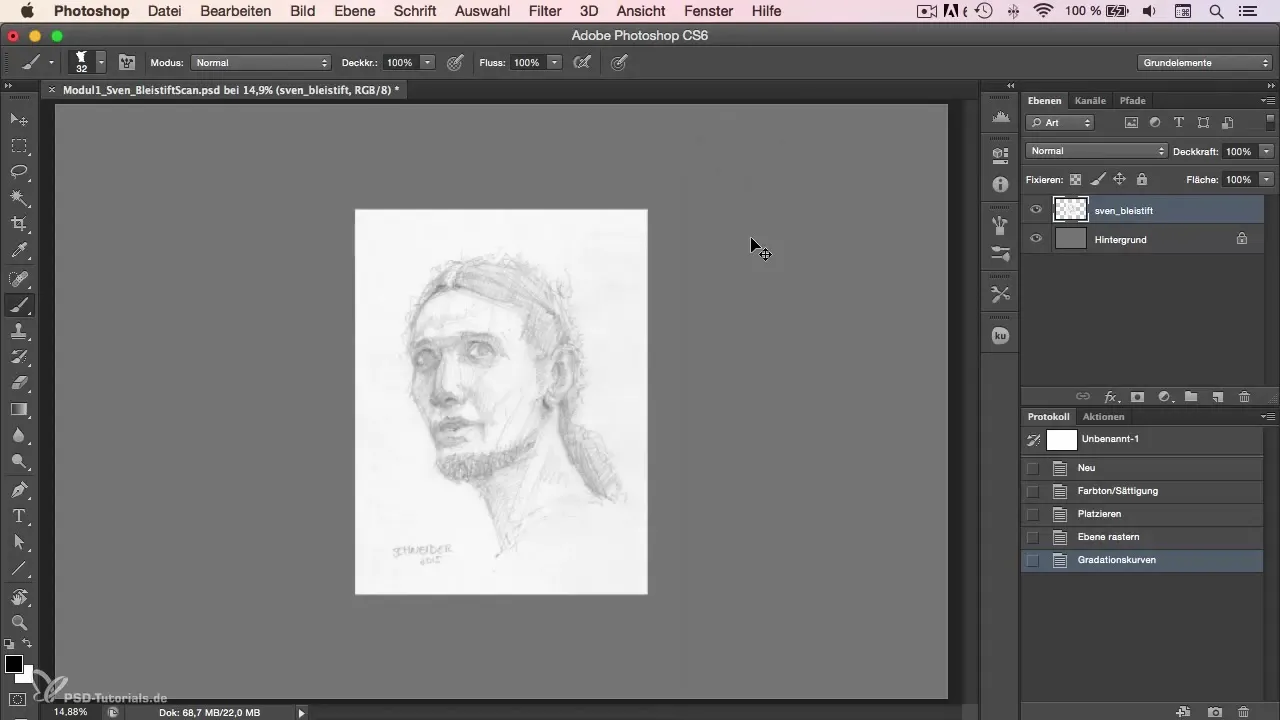This screenshot has width=1280, height=720.
Task: Open Fluss flow slider dropdown
Action: [555, 62]
